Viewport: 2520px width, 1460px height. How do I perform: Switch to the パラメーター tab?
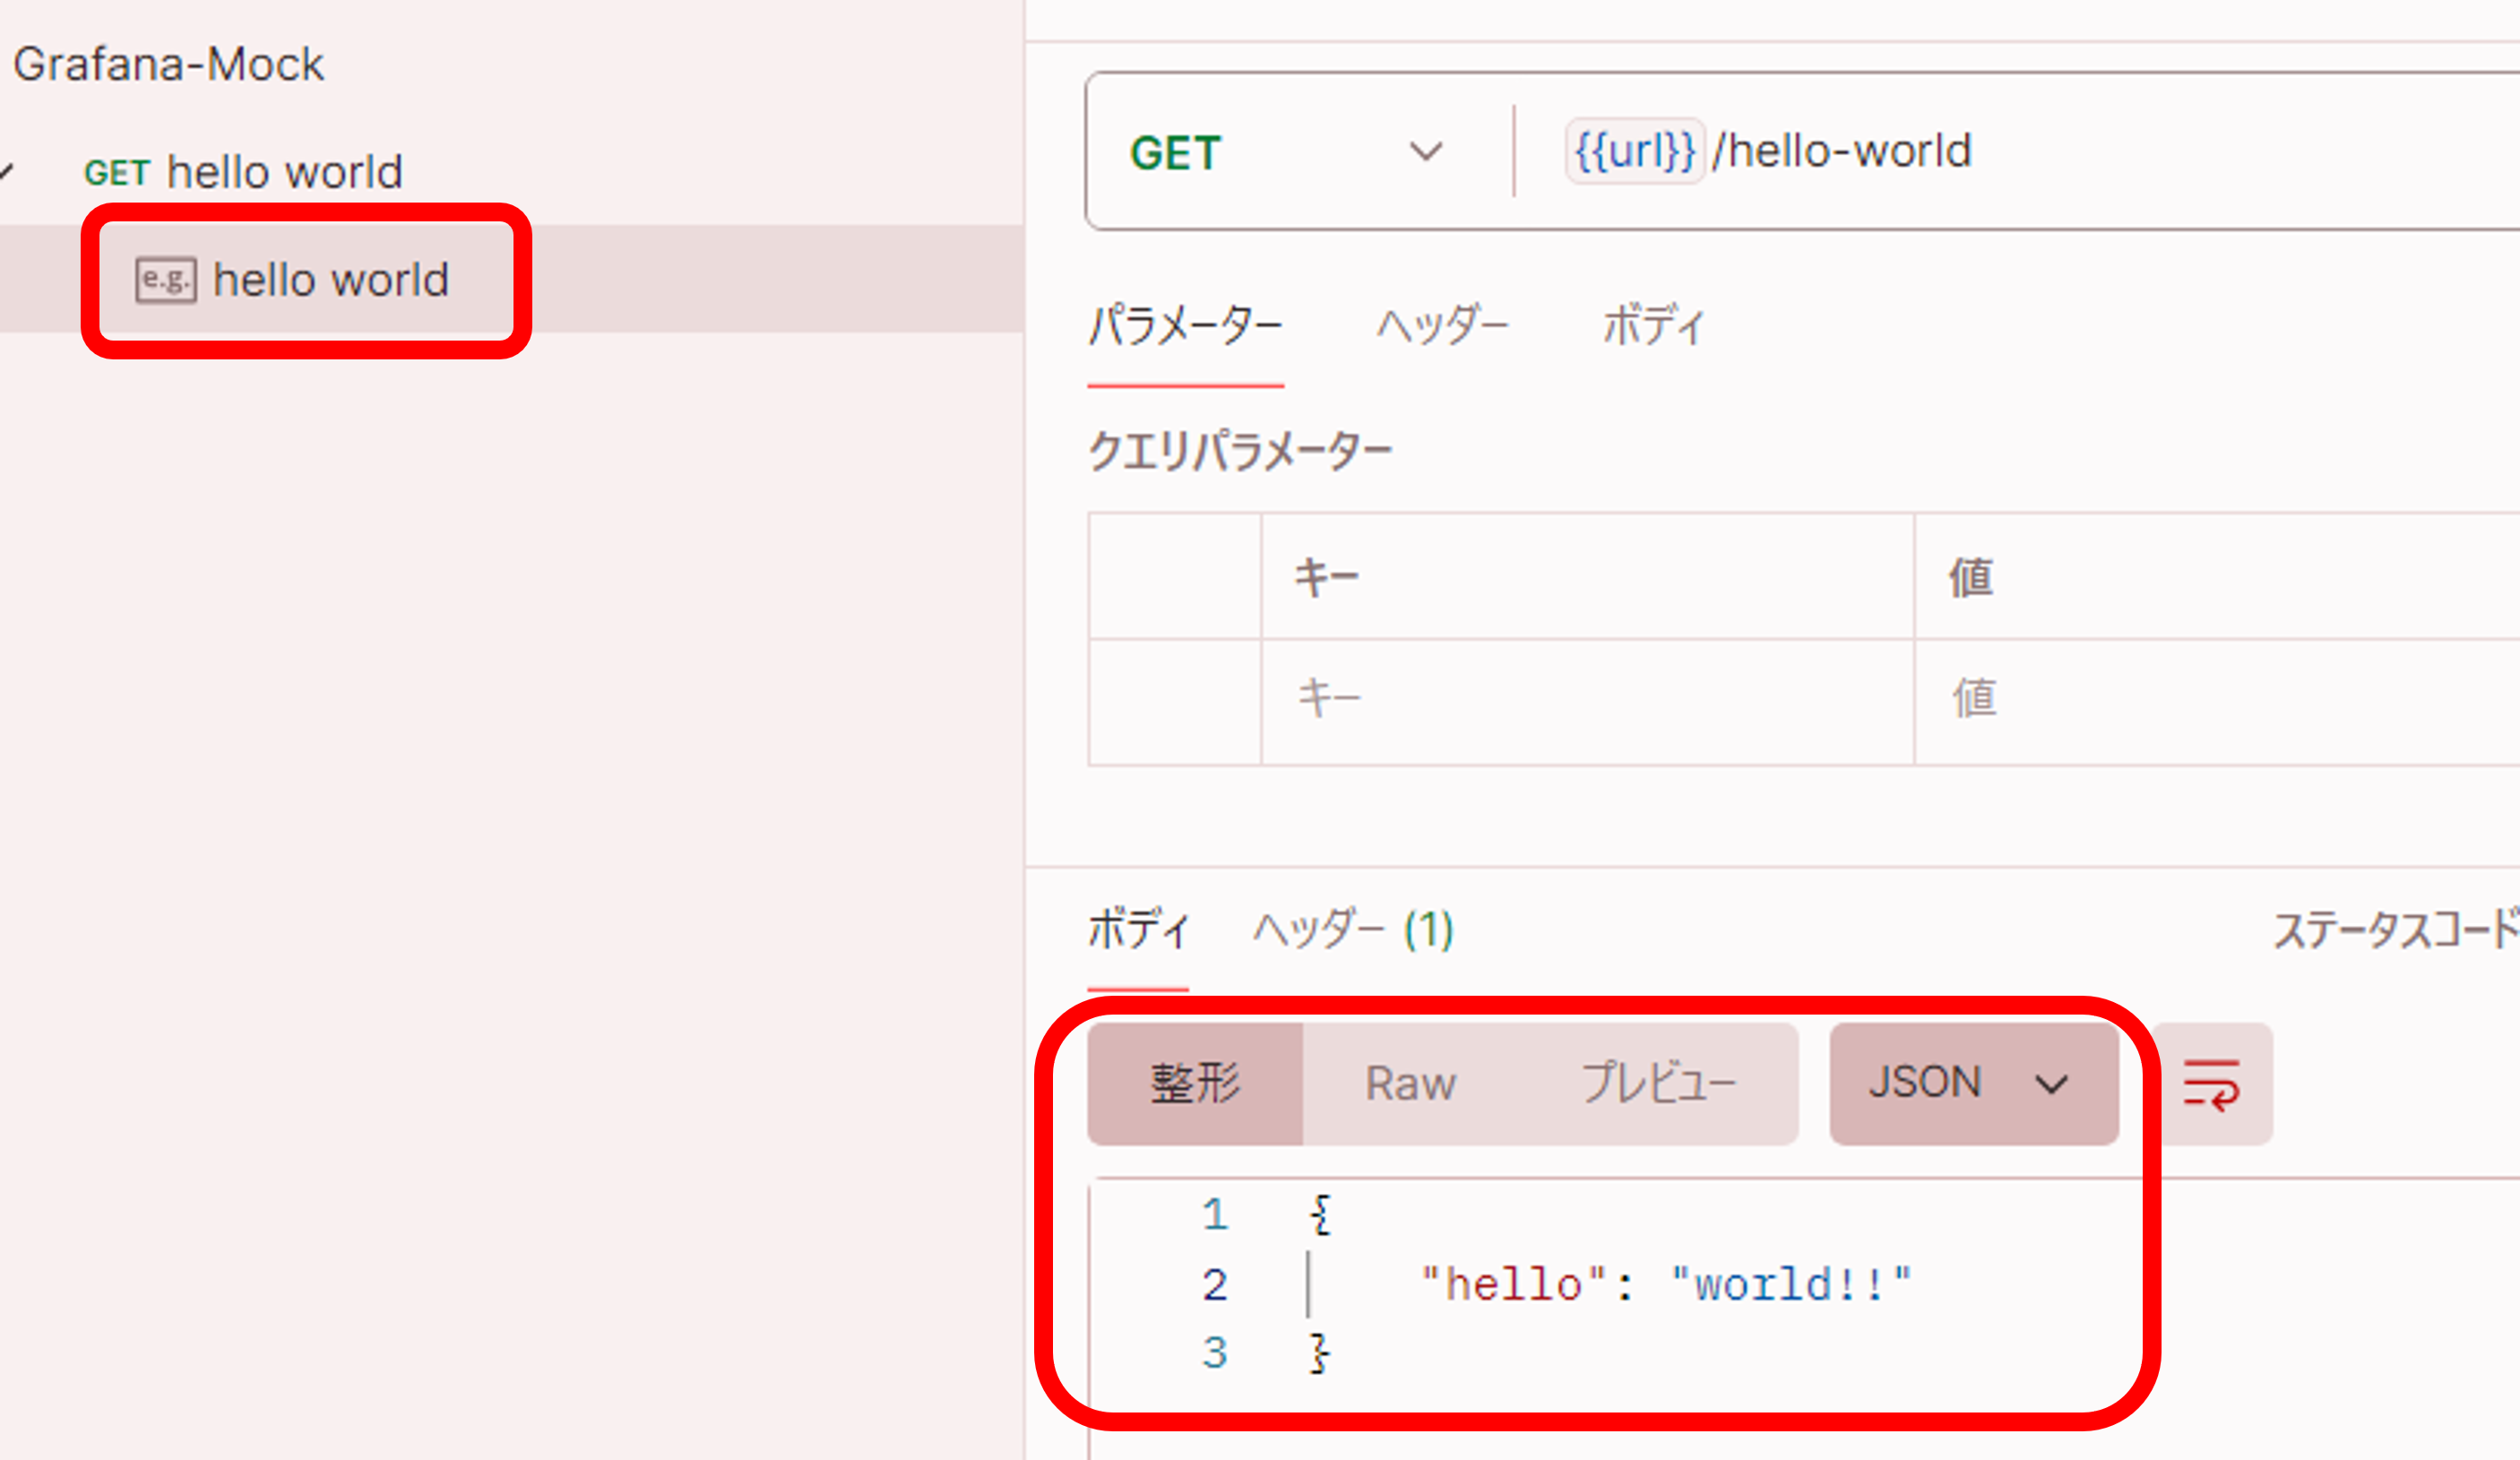pos(1185,326)
